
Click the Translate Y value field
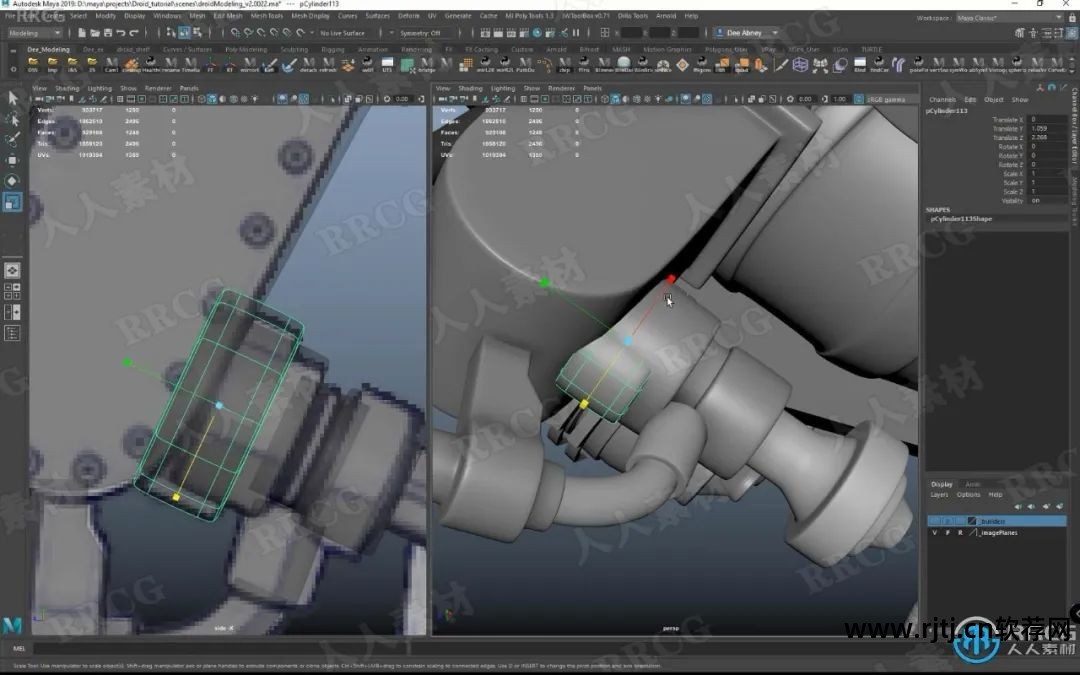[1046, 129]
